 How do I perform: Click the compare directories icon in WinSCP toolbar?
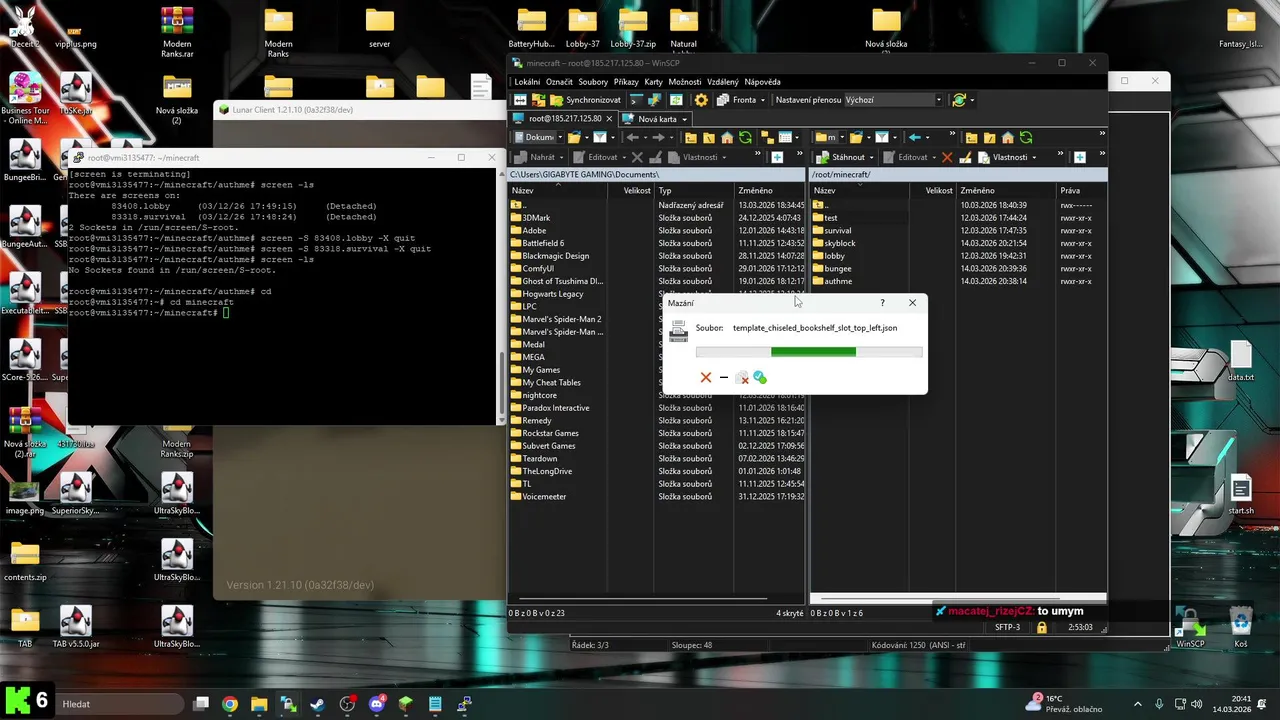pyautogui.click(x=520, y=100)
